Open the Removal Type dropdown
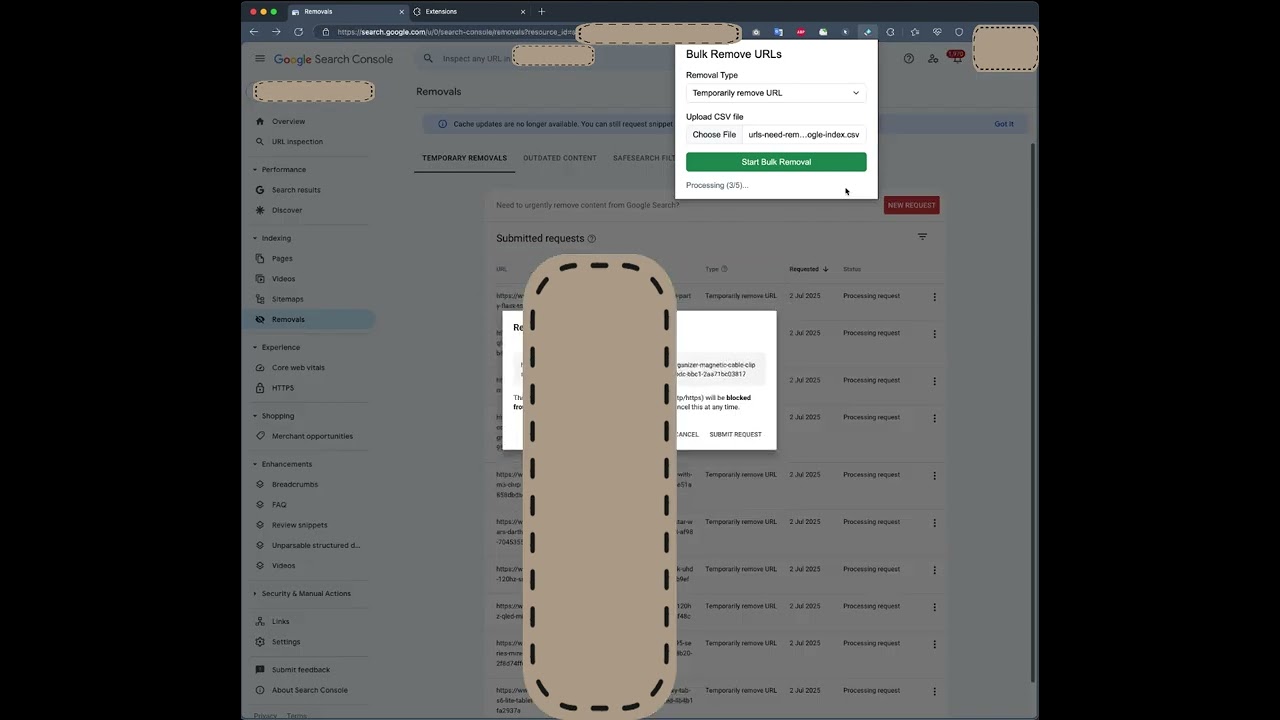This screenshot has height=720, width=1280. [776, 93]
